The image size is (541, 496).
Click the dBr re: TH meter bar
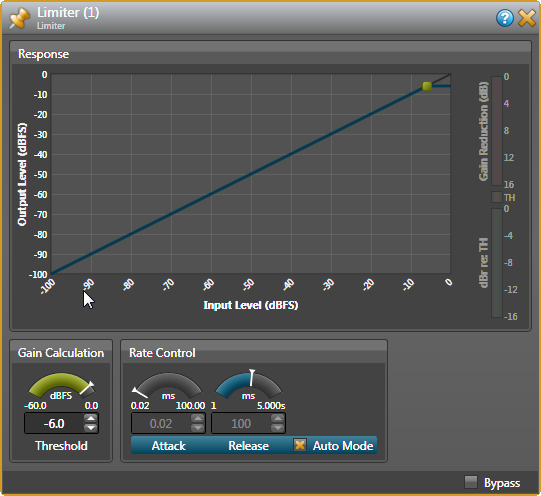496,263
